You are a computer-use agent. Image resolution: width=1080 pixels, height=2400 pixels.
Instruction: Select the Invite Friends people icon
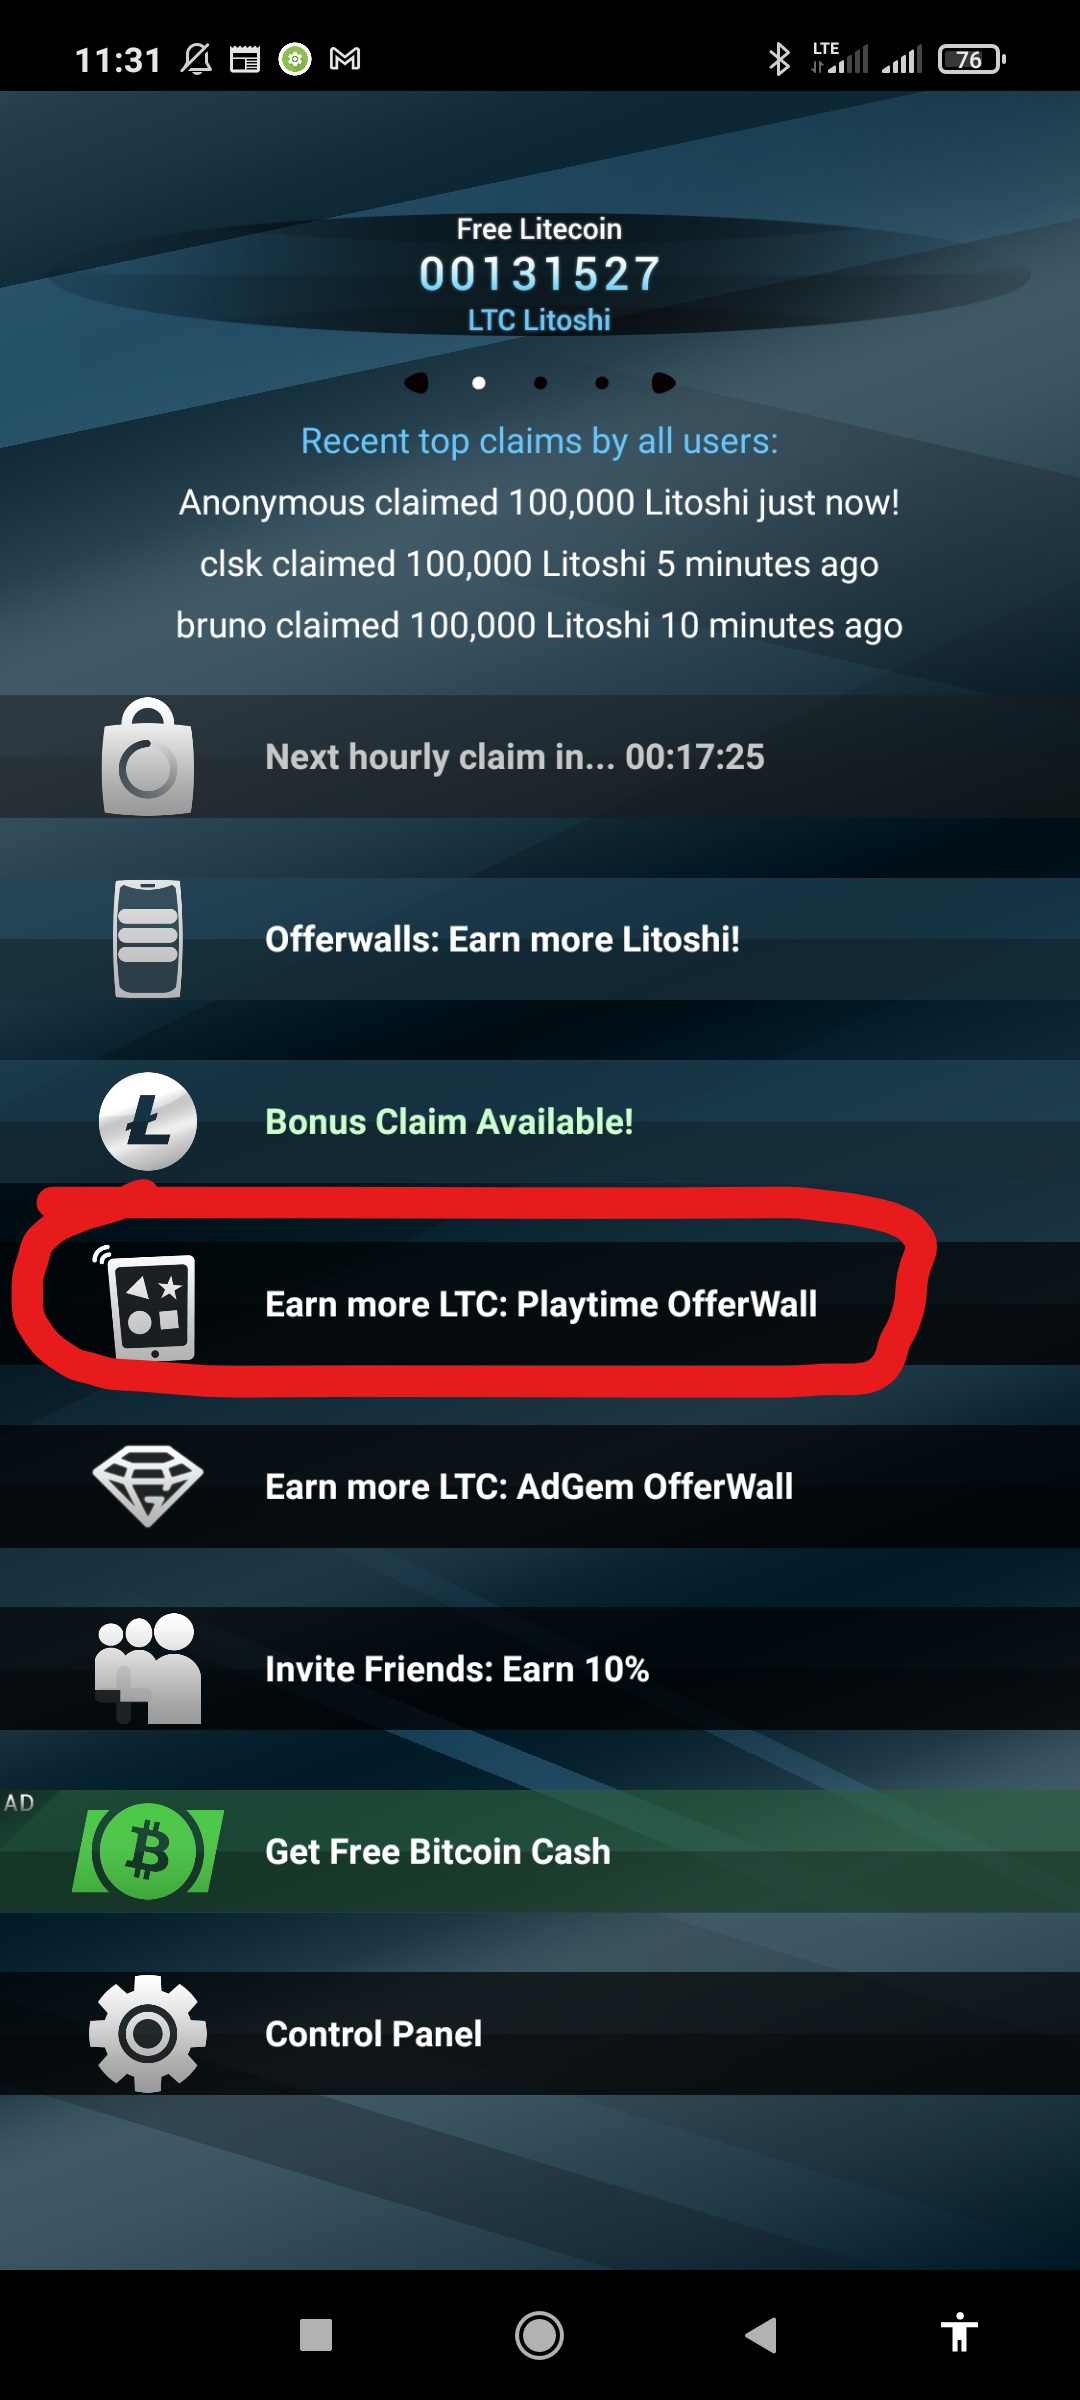(148, 1669)
